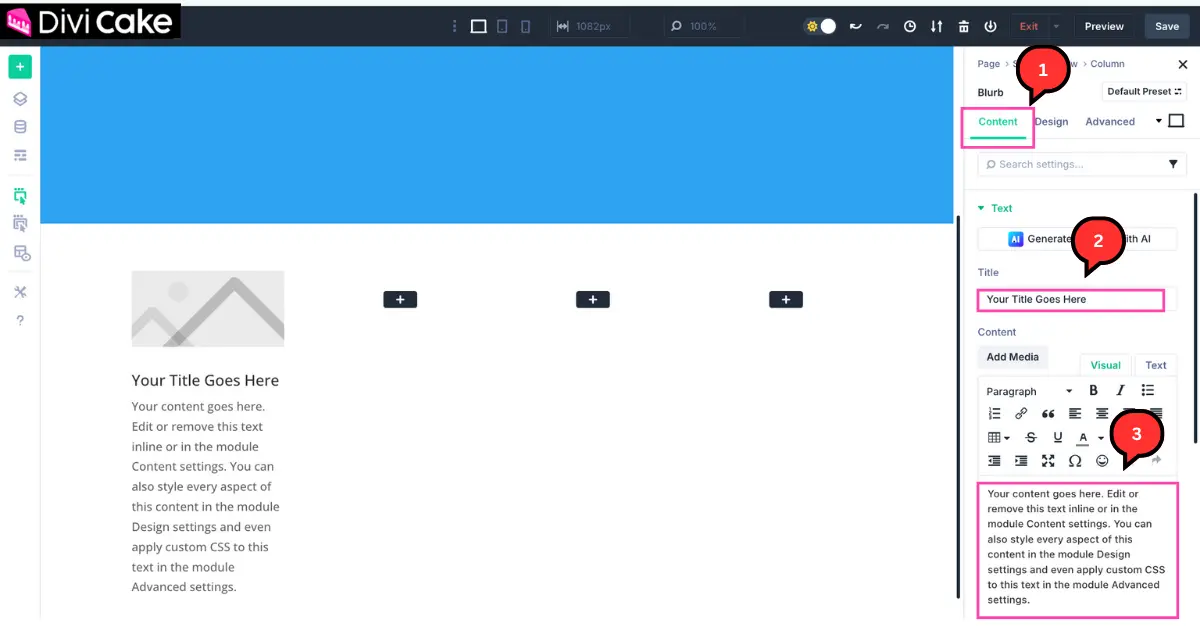
Task: Switch to desktop view mode
Action: (478, 26)
